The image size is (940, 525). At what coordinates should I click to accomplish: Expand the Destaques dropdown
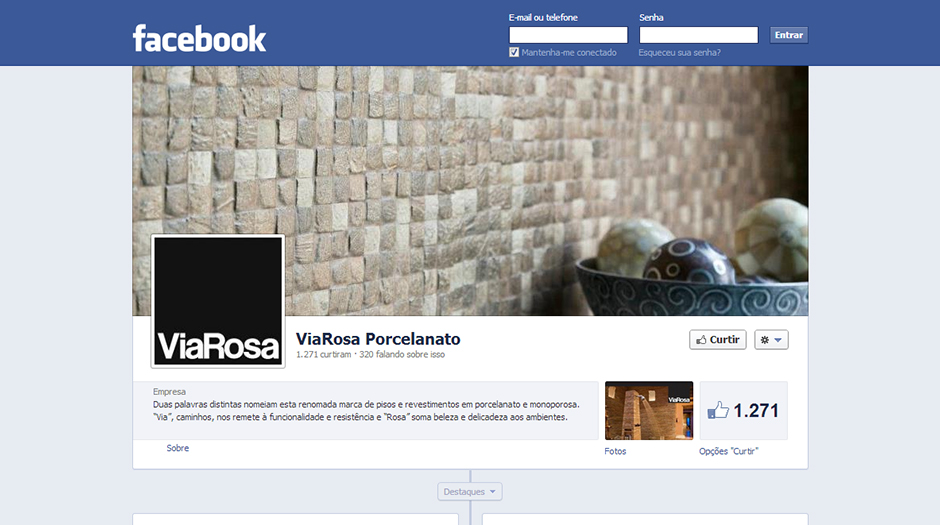click(469, 491)
